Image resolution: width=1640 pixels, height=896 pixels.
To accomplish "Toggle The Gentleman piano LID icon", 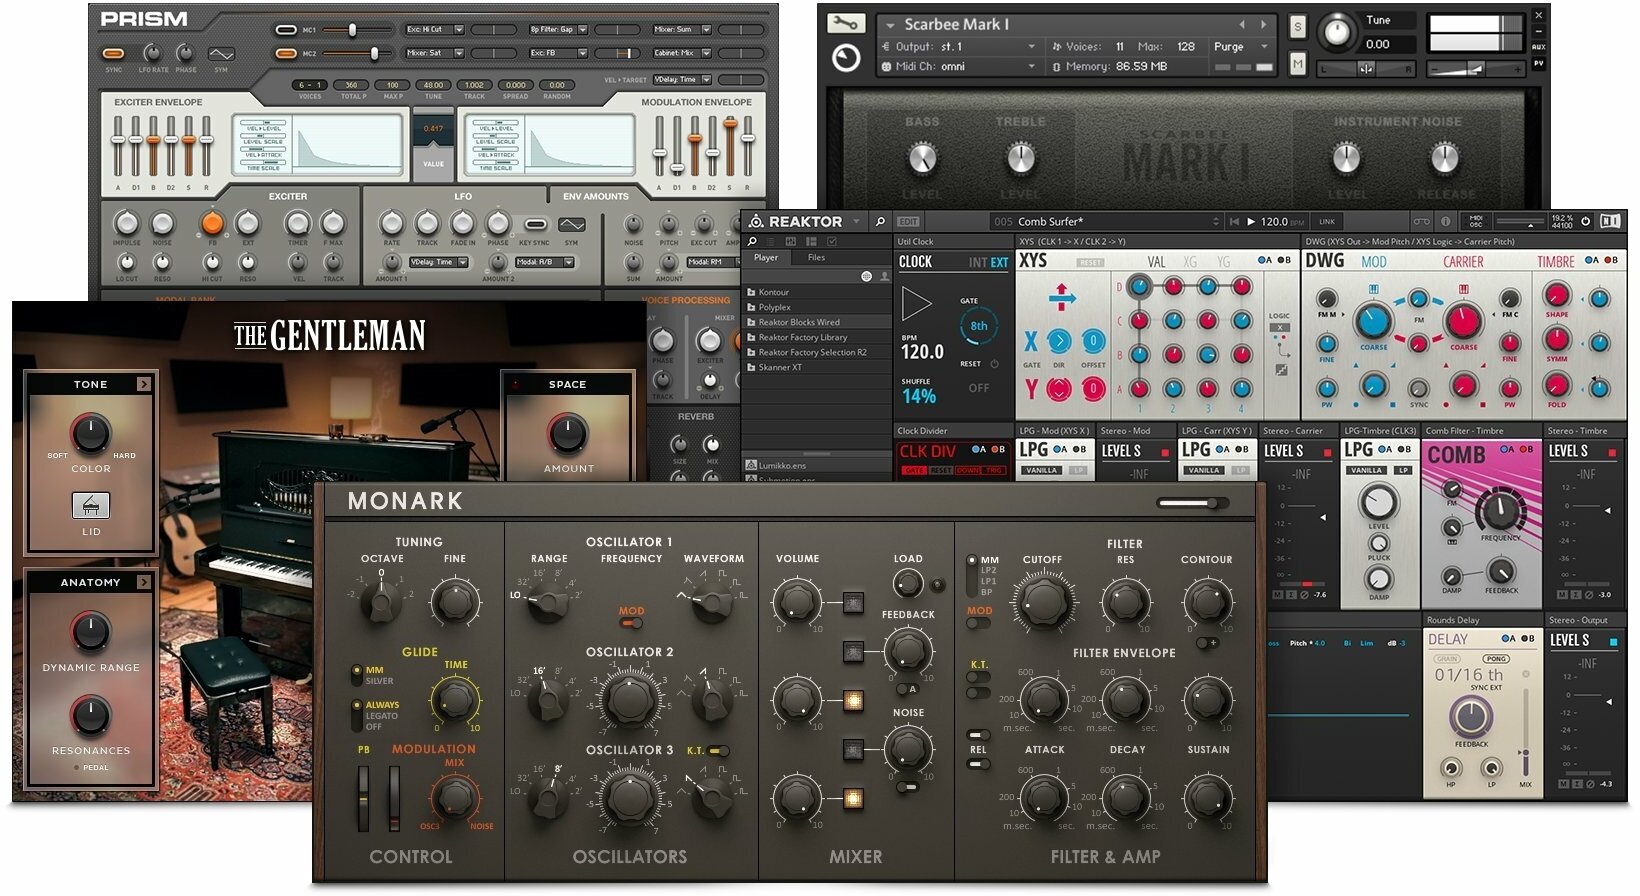I will (91, 506).
